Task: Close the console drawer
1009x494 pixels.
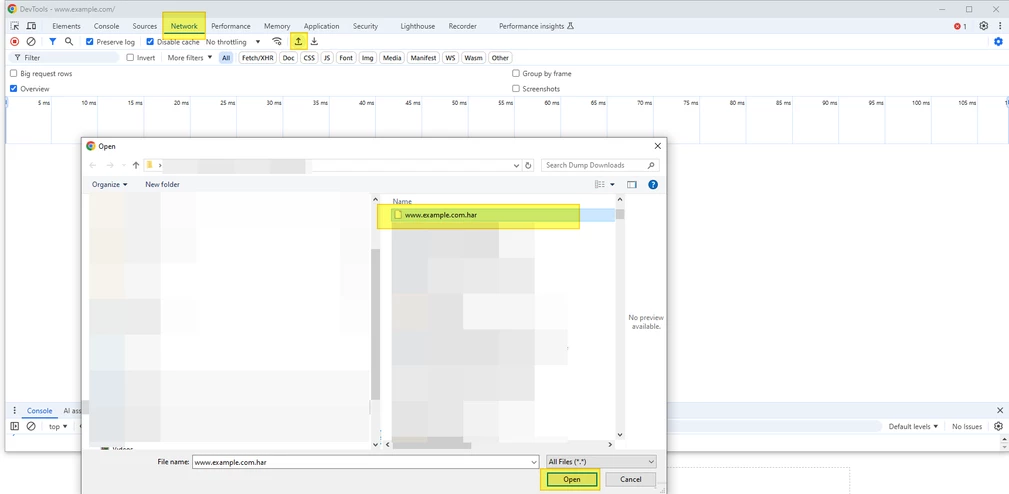Action: click(1000, 410)
